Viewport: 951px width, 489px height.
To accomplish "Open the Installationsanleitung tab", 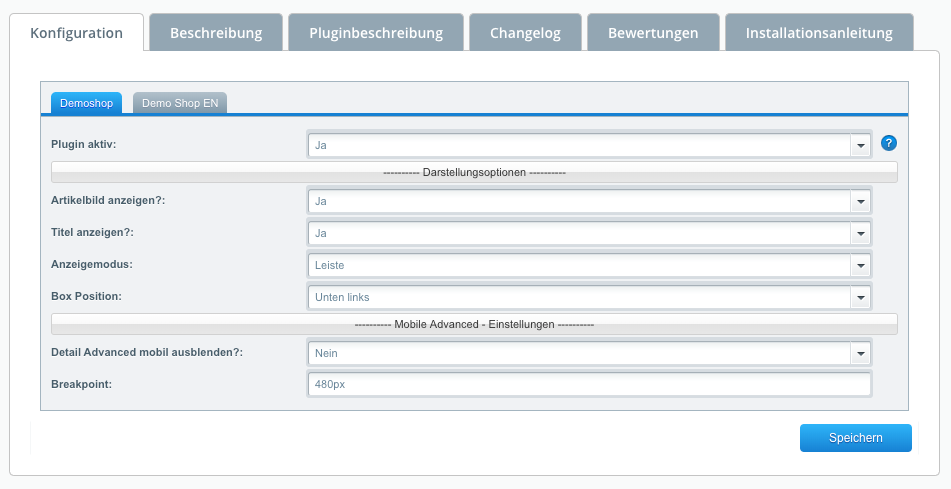I will (x=819, y=33).
